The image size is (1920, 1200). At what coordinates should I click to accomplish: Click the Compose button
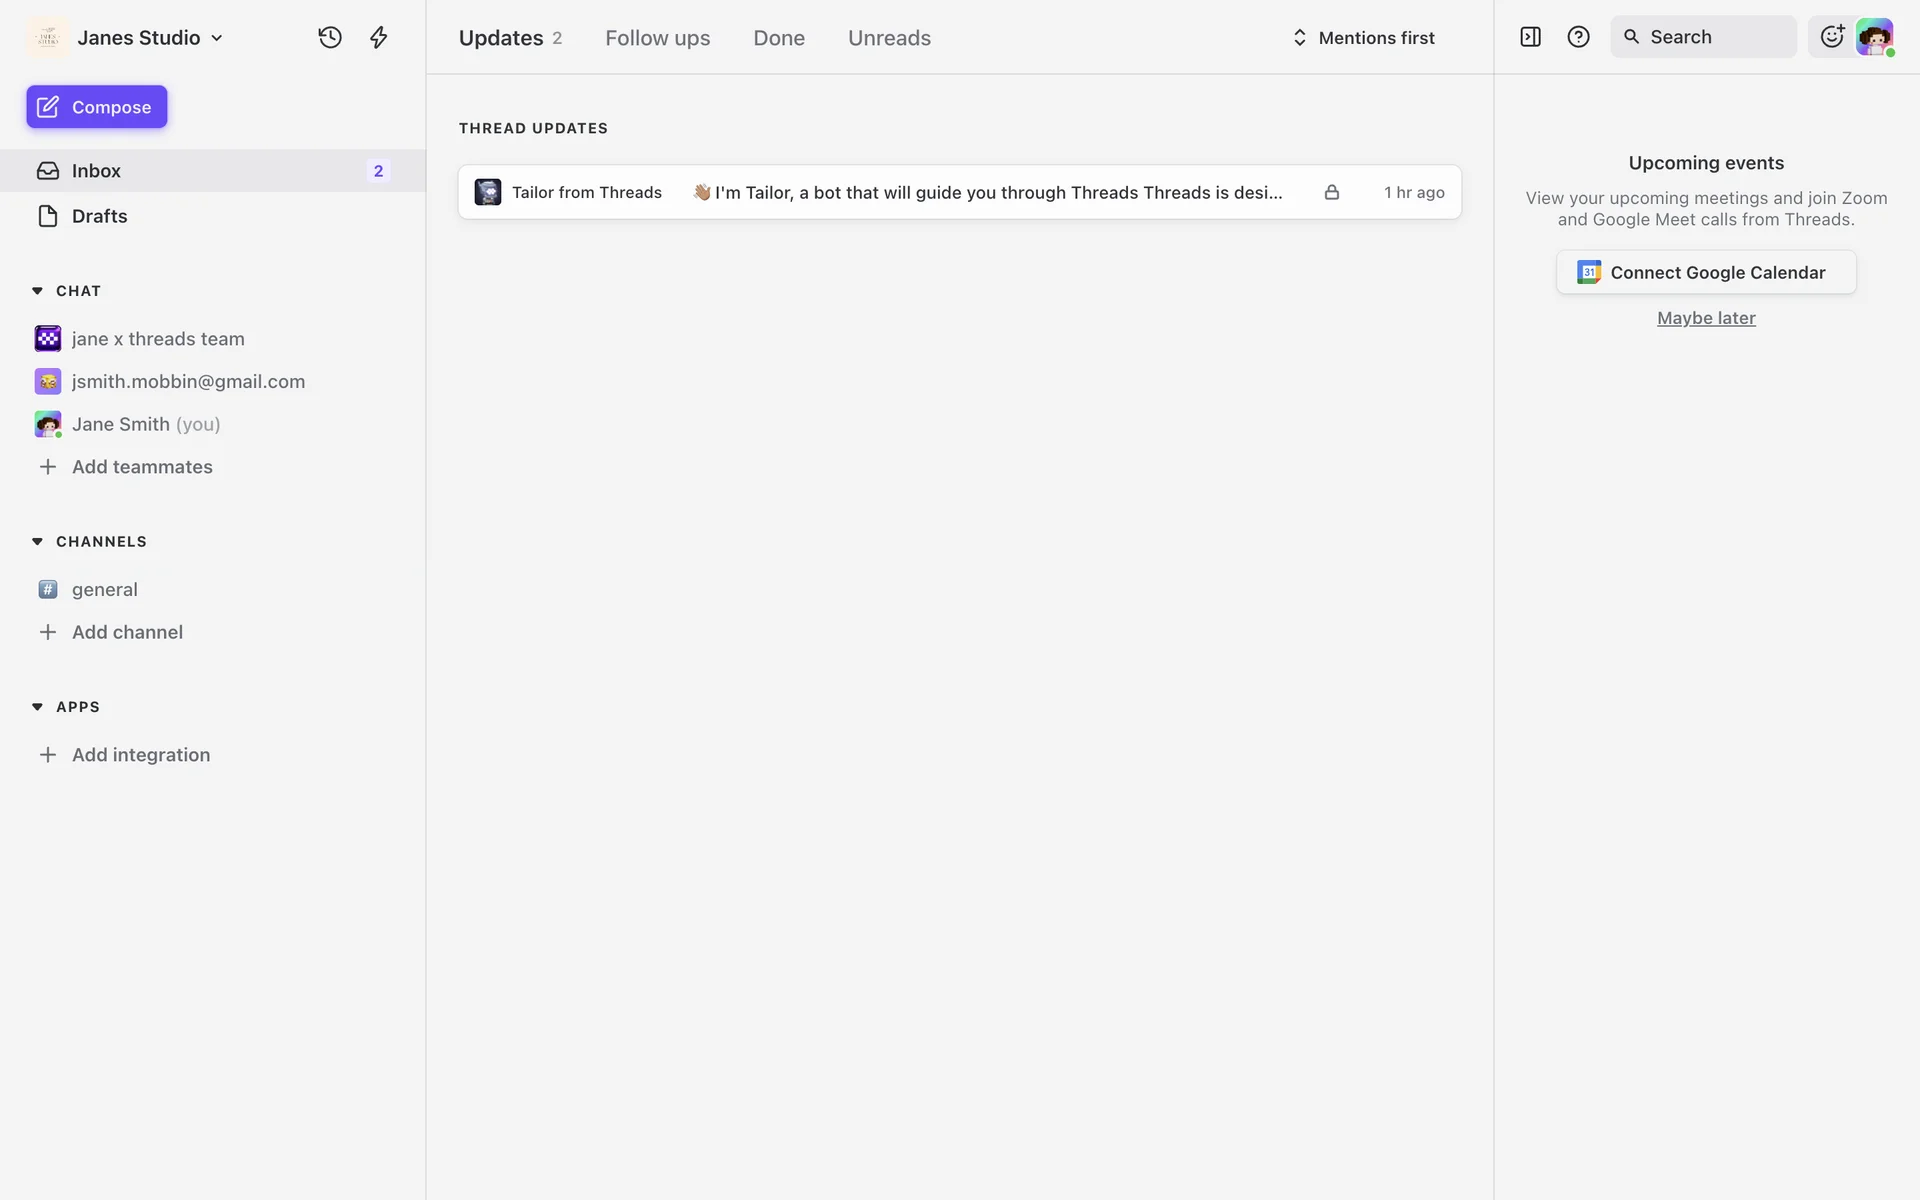pos(97,107)
